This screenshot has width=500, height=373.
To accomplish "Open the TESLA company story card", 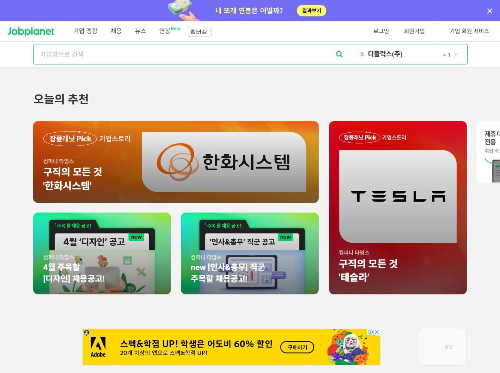I will (398, 207).
